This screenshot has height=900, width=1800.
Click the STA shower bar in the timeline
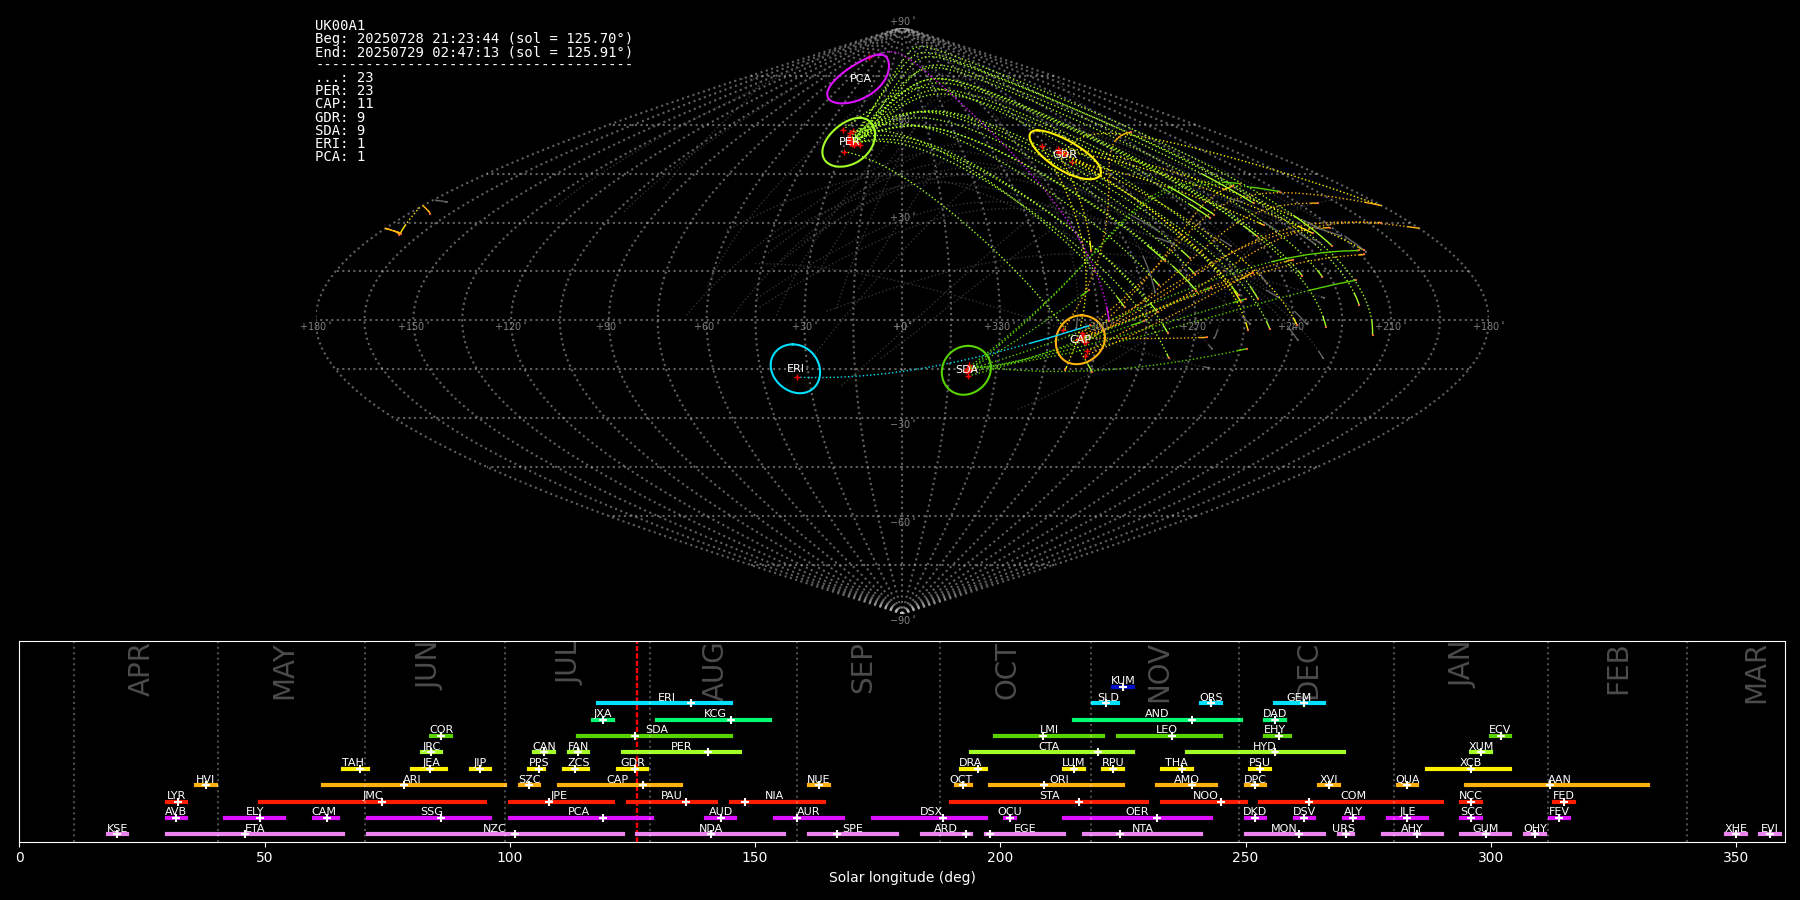click(1049, 801)
